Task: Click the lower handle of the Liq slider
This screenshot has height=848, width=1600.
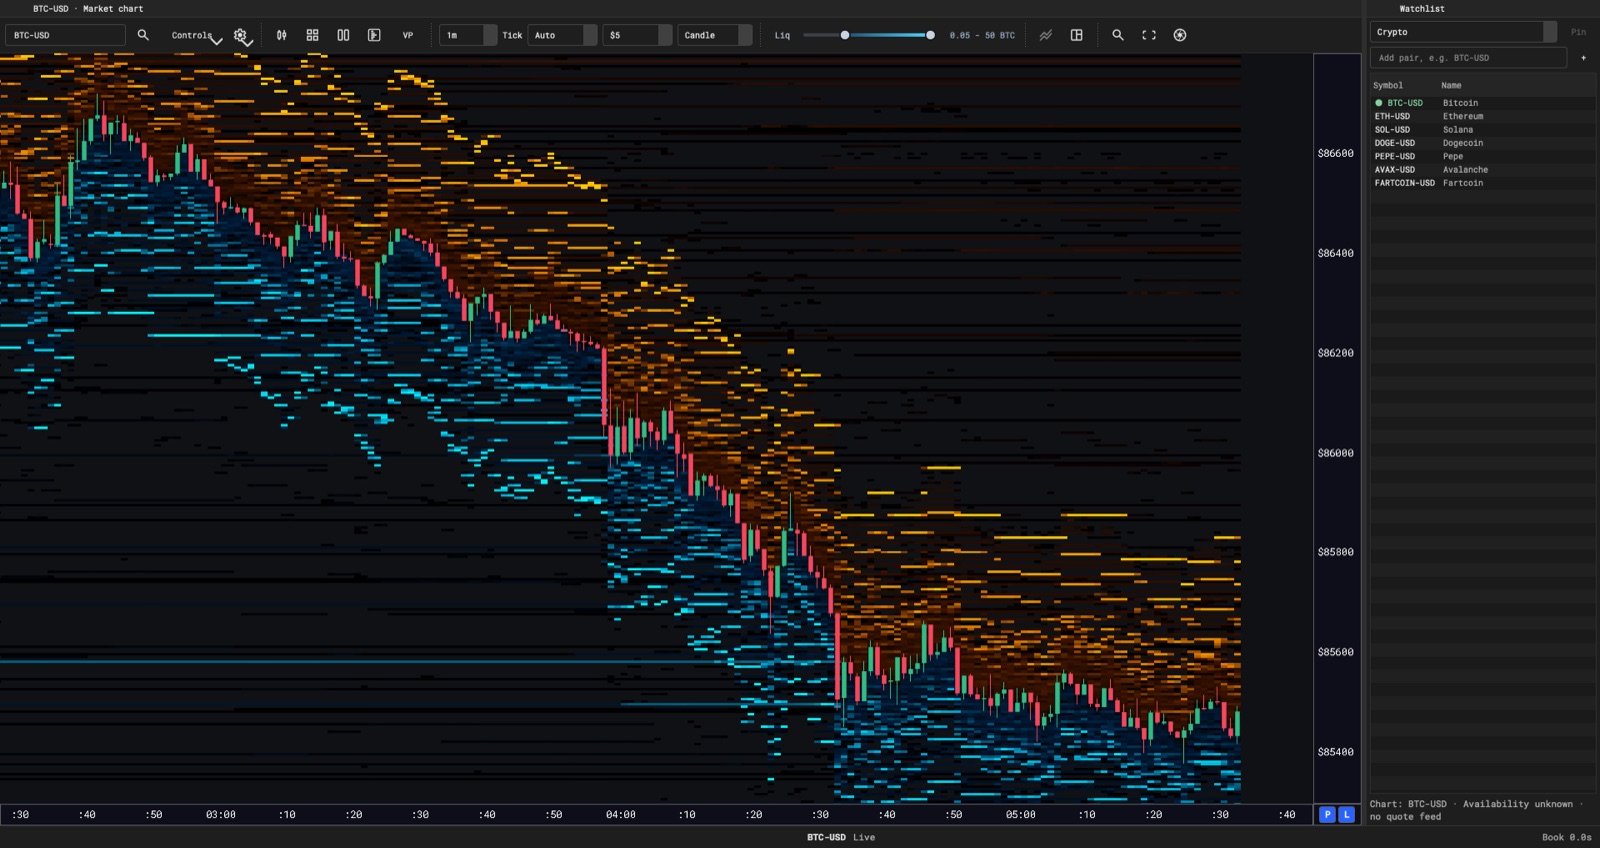Action: click(x=845, y=35)
